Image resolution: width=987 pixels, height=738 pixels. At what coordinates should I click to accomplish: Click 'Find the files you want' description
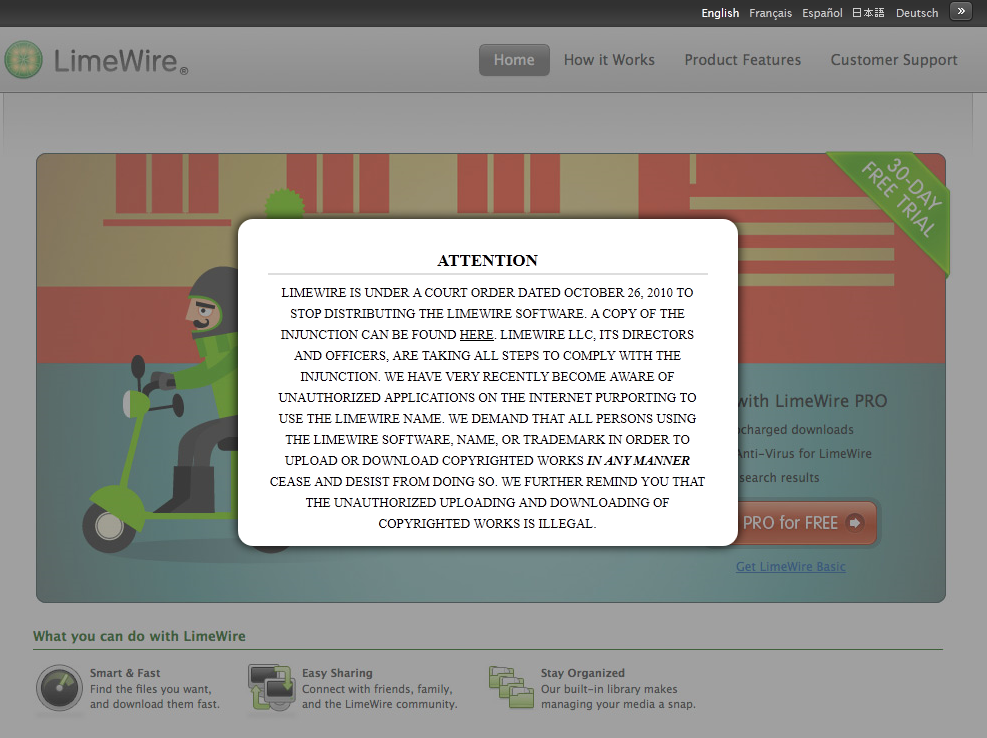pyautogui.click(x=151, y=689)
